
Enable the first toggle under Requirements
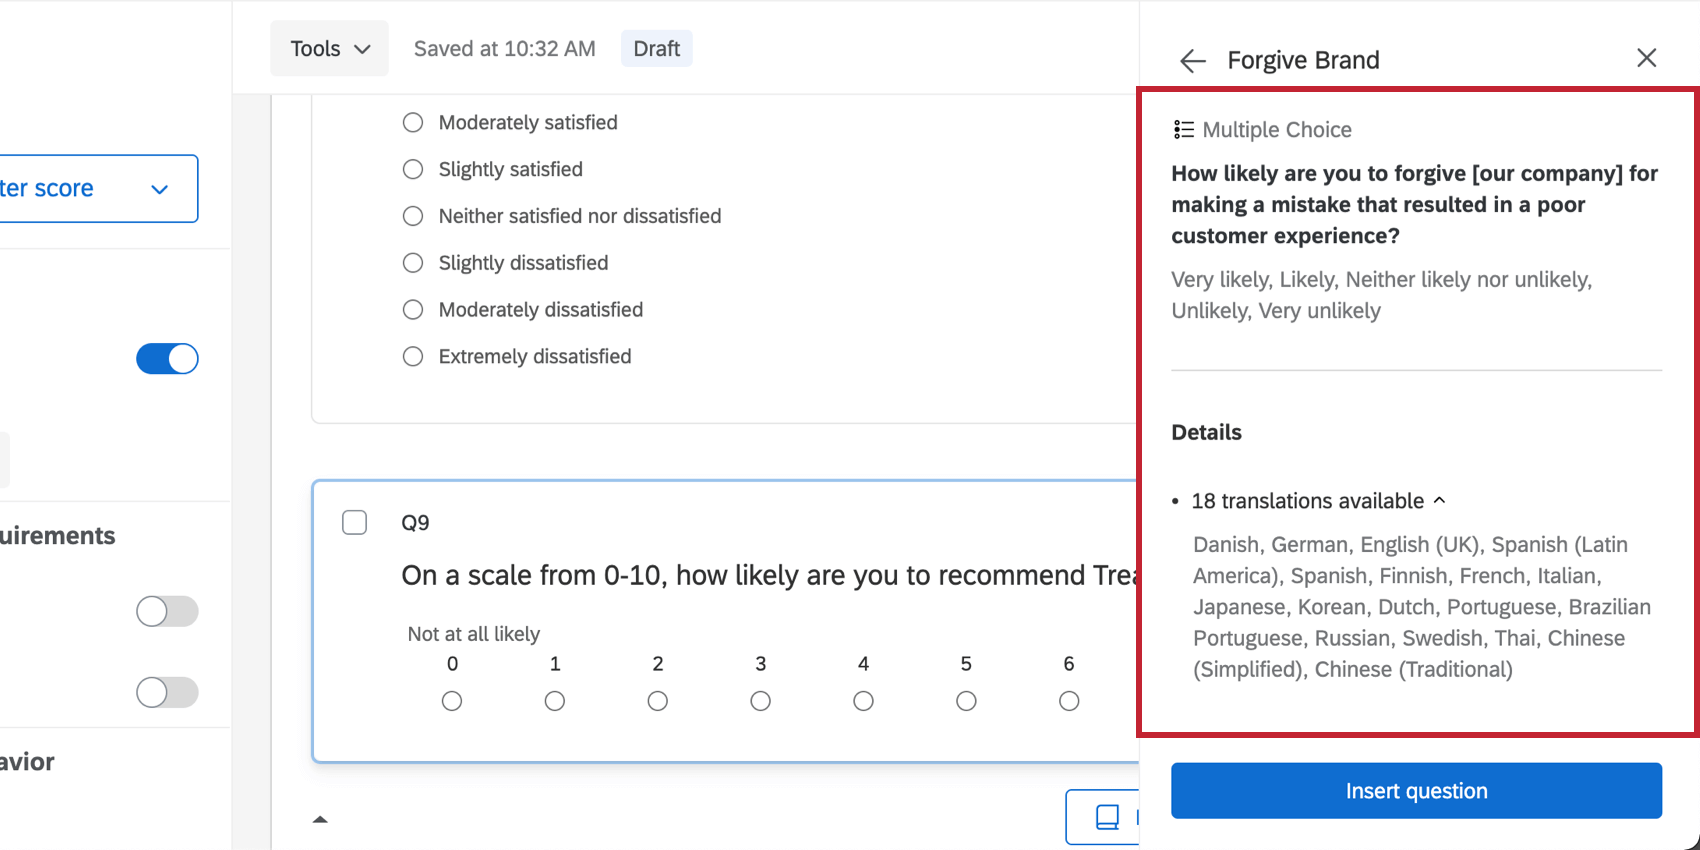(x=167, y=611)
